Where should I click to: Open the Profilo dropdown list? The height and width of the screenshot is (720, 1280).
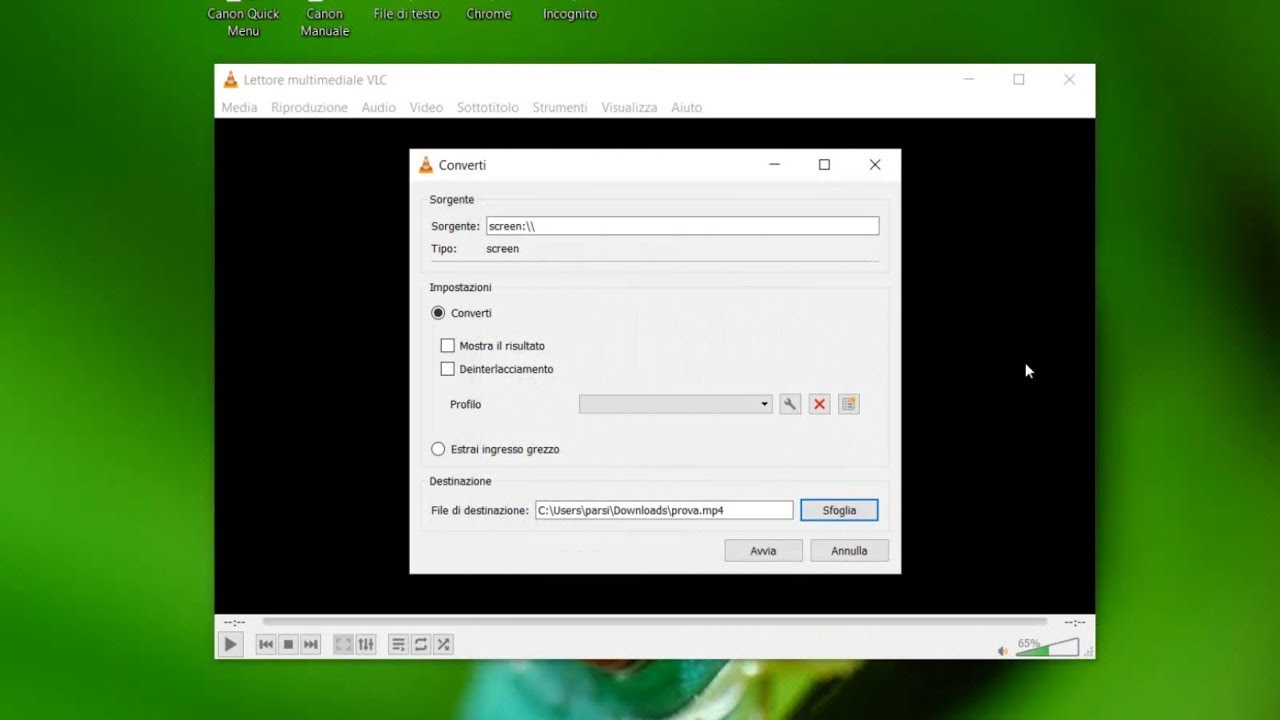[x=675, y=404]
